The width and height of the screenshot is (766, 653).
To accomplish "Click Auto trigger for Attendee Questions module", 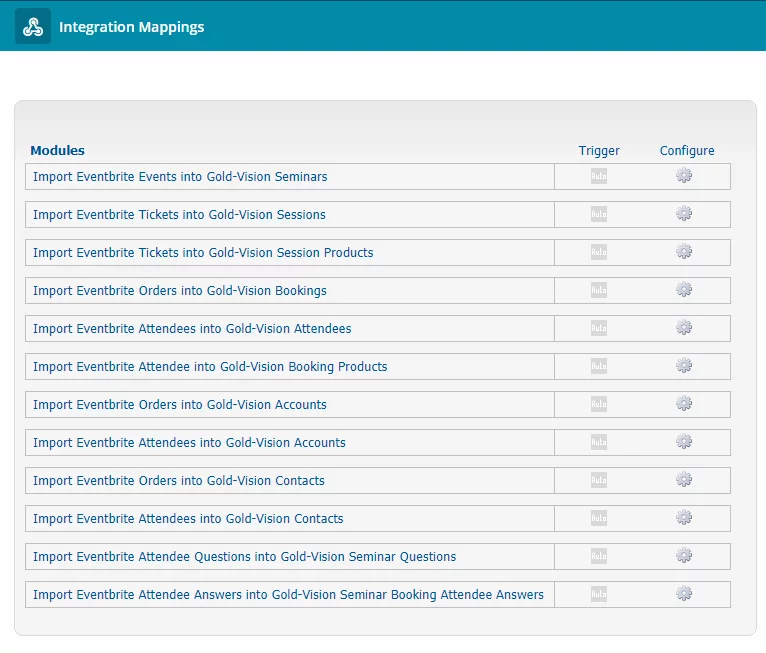I will (599, 556).
